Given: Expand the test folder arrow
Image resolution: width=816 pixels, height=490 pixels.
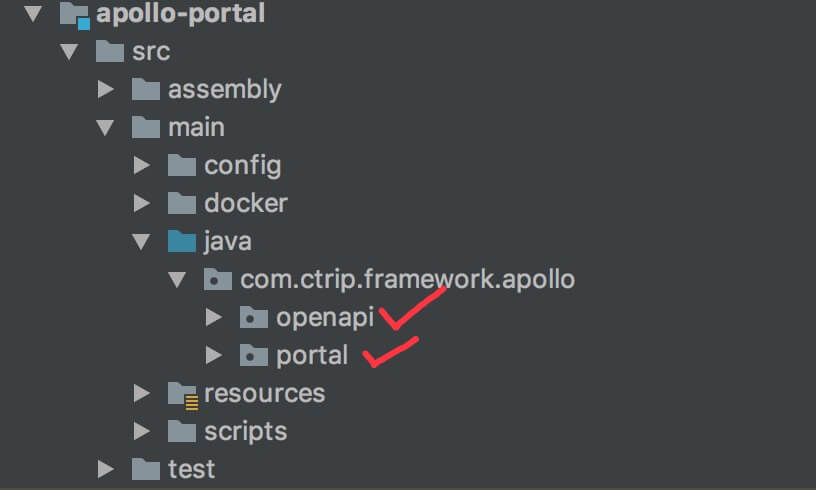Looking at the screenshot, I should click(105, 468).
